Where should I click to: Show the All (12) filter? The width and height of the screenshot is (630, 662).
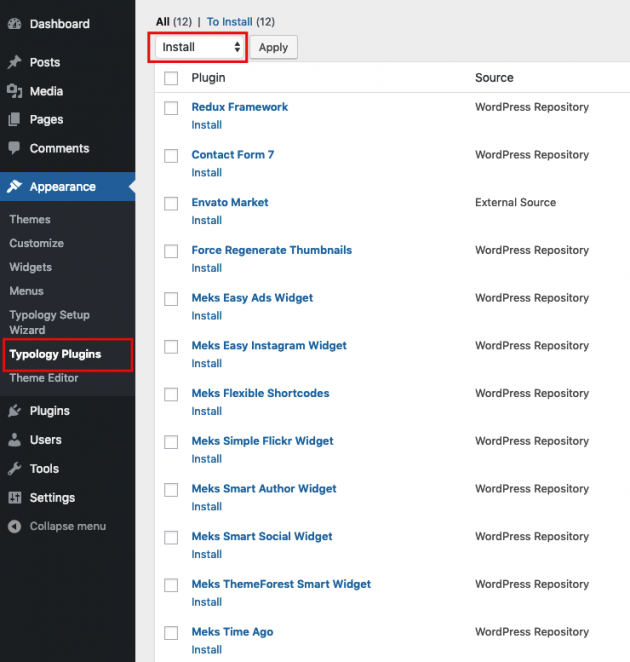click(x=174, y=22)
